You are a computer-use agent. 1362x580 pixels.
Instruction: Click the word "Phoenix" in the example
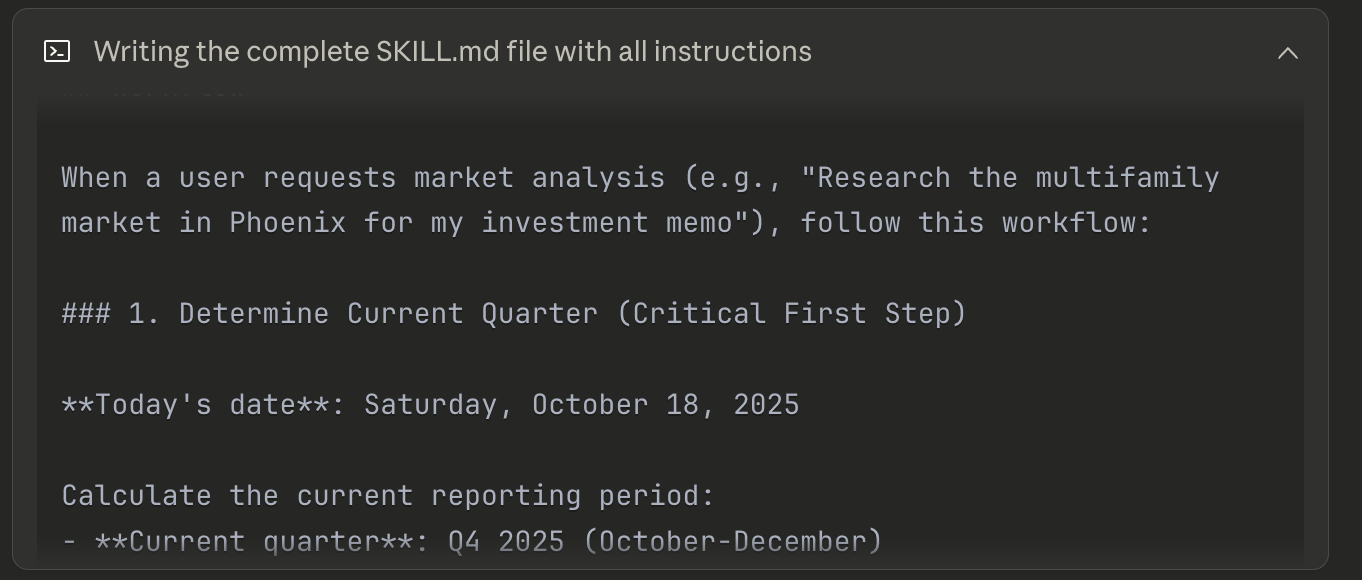pyautogui.click(x=287, y=222)
